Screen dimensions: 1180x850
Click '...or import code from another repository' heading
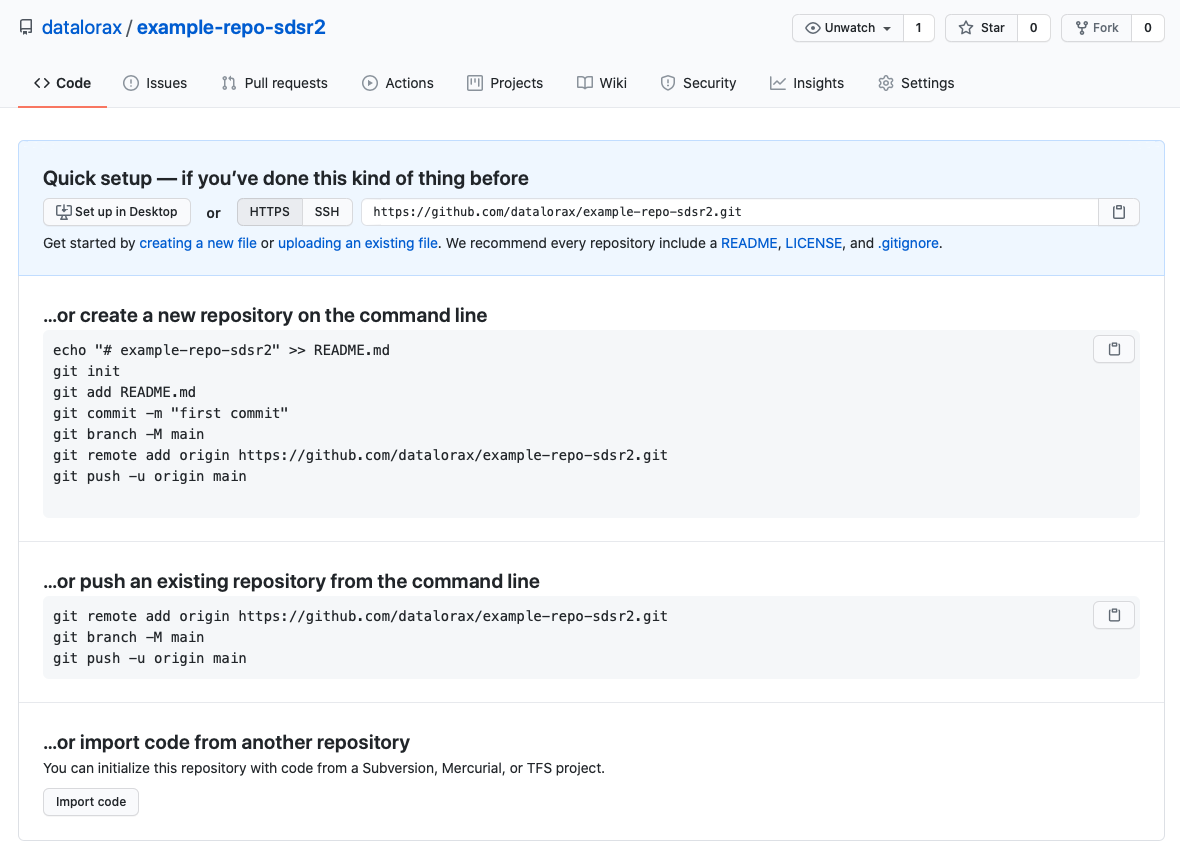227,742
